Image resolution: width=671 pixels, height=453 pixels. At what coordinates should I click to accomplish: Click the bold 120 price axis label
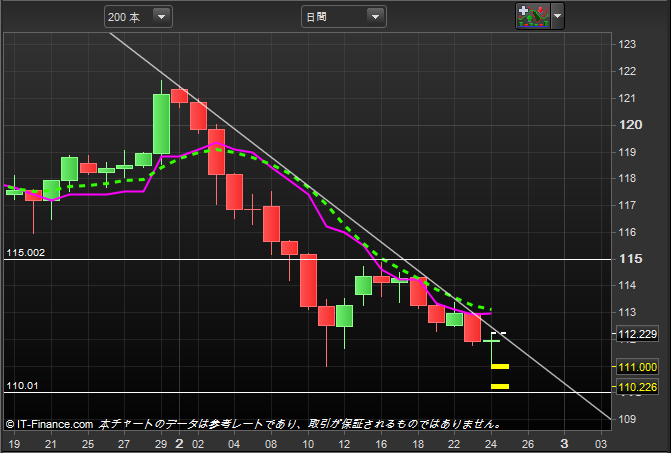point(630,125)
